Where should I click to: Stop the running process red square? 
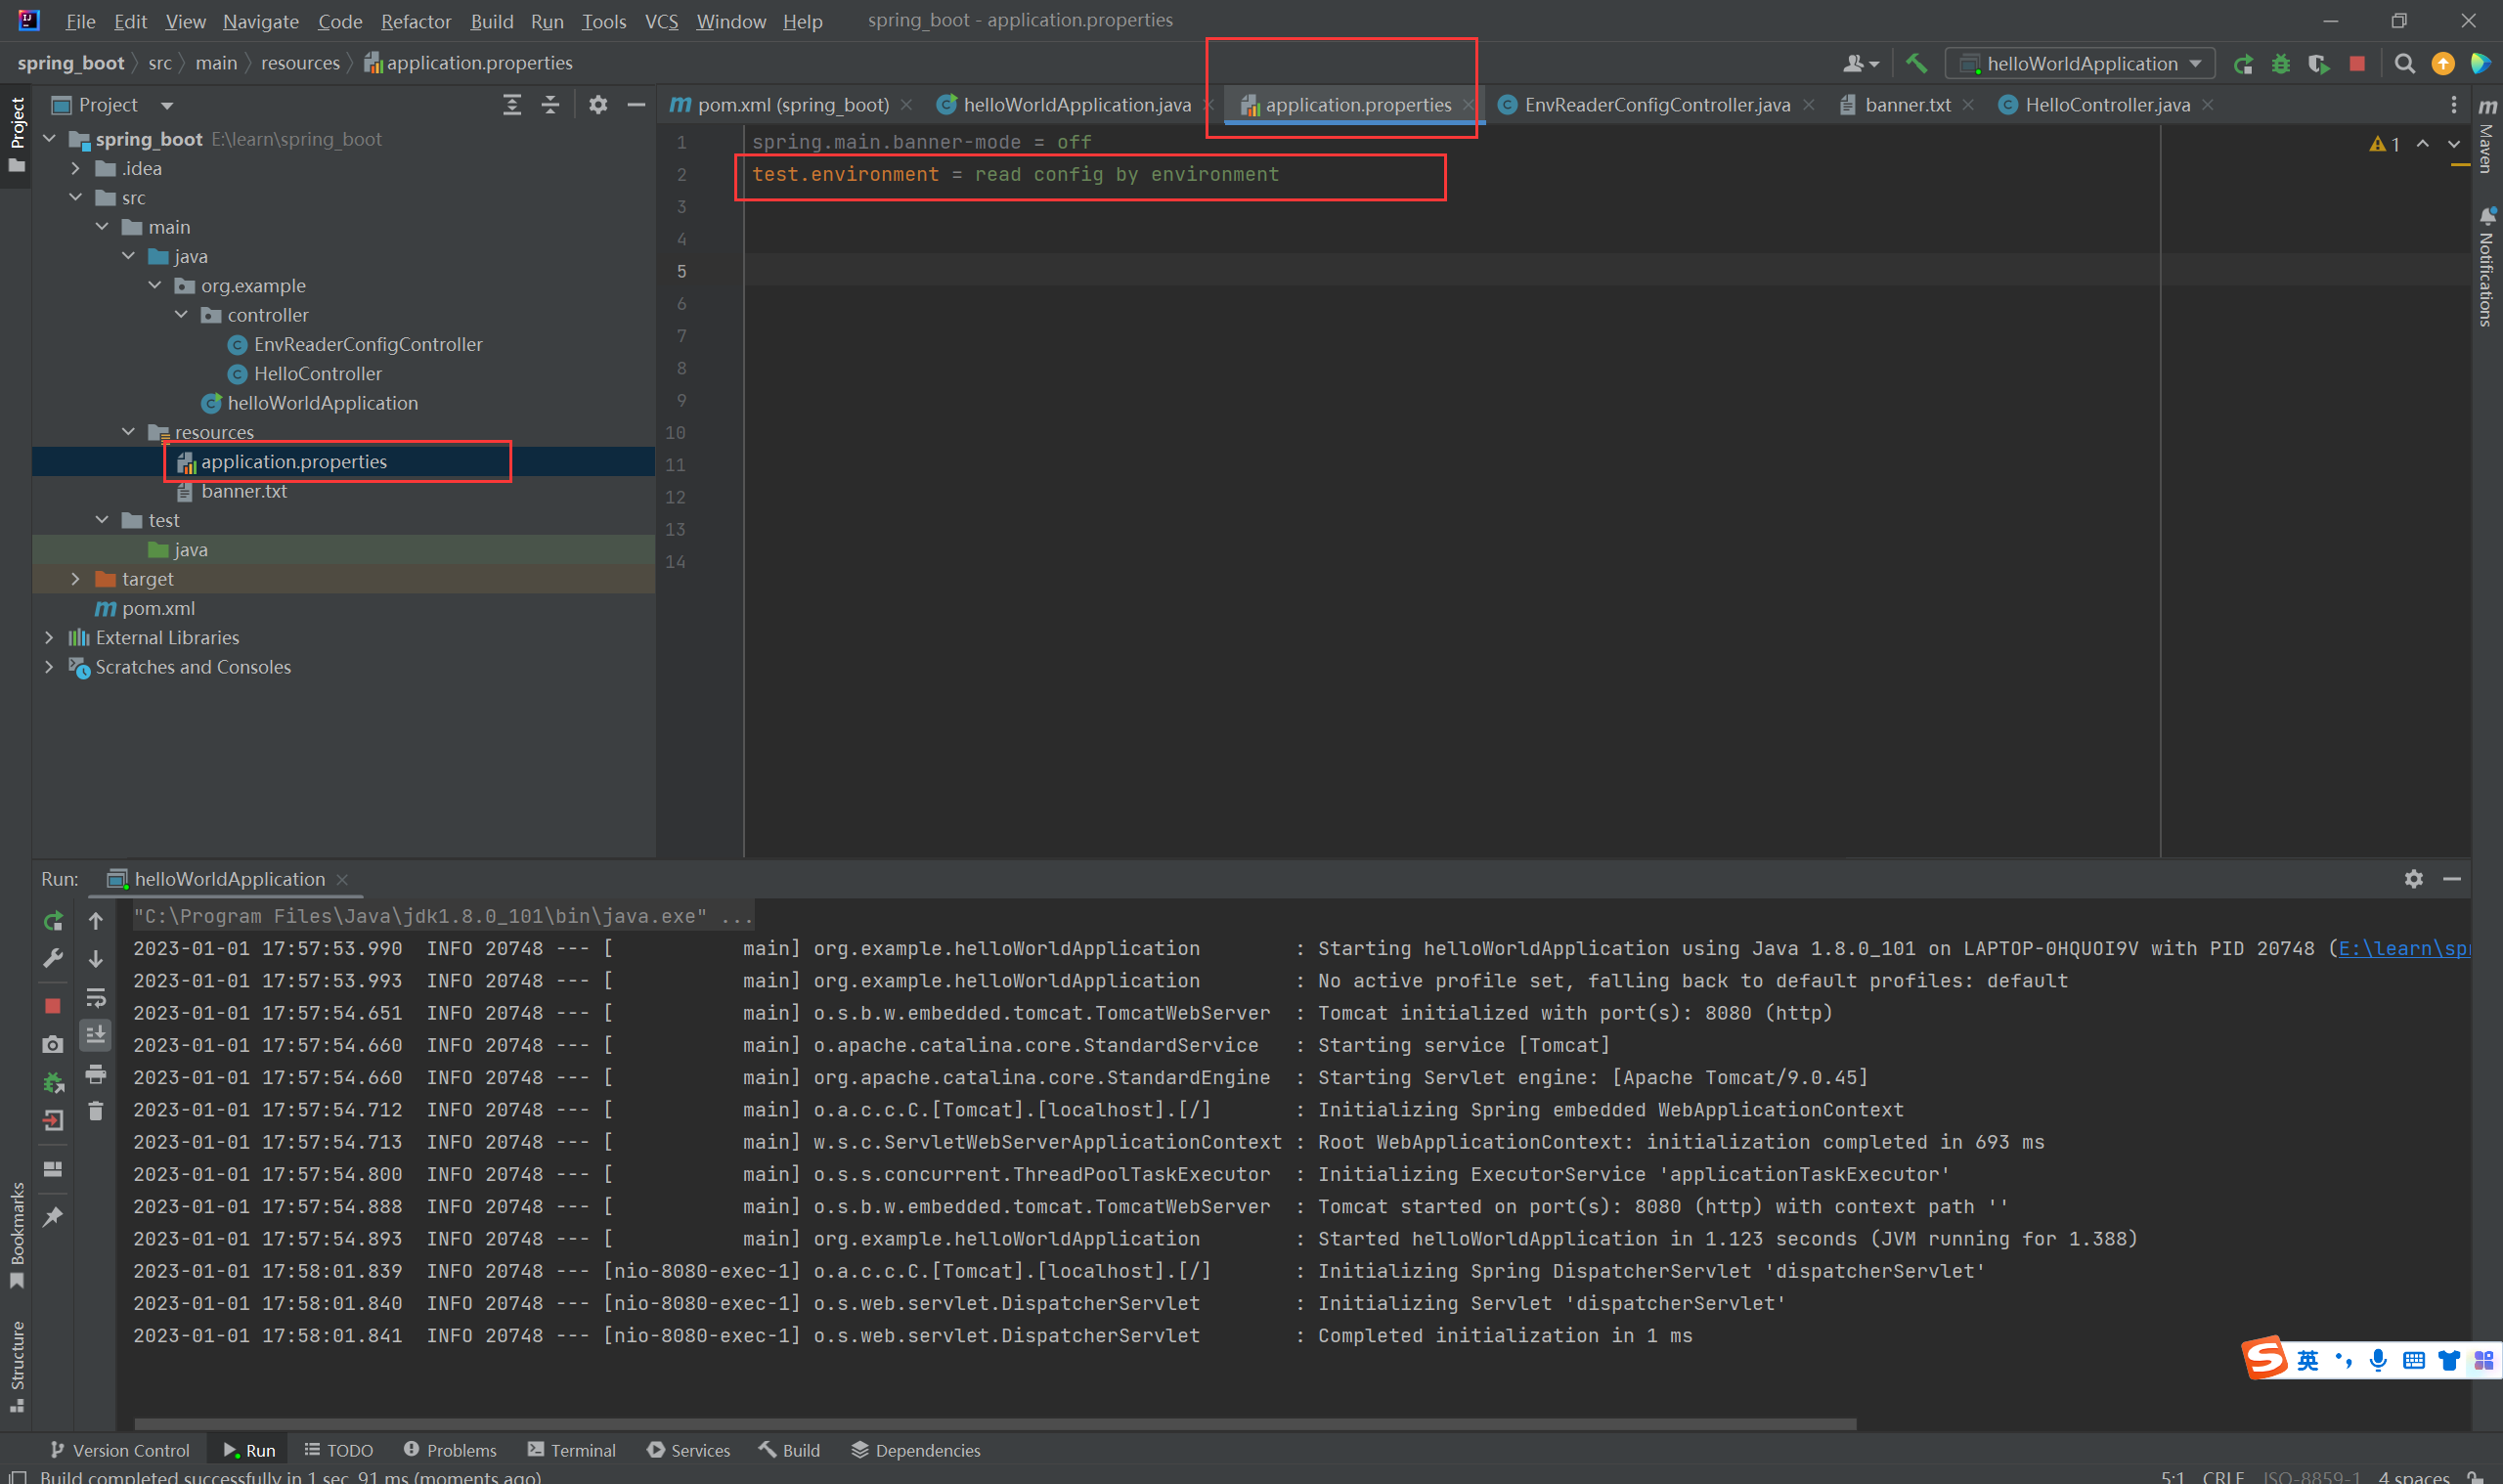tap(2357, 64)
